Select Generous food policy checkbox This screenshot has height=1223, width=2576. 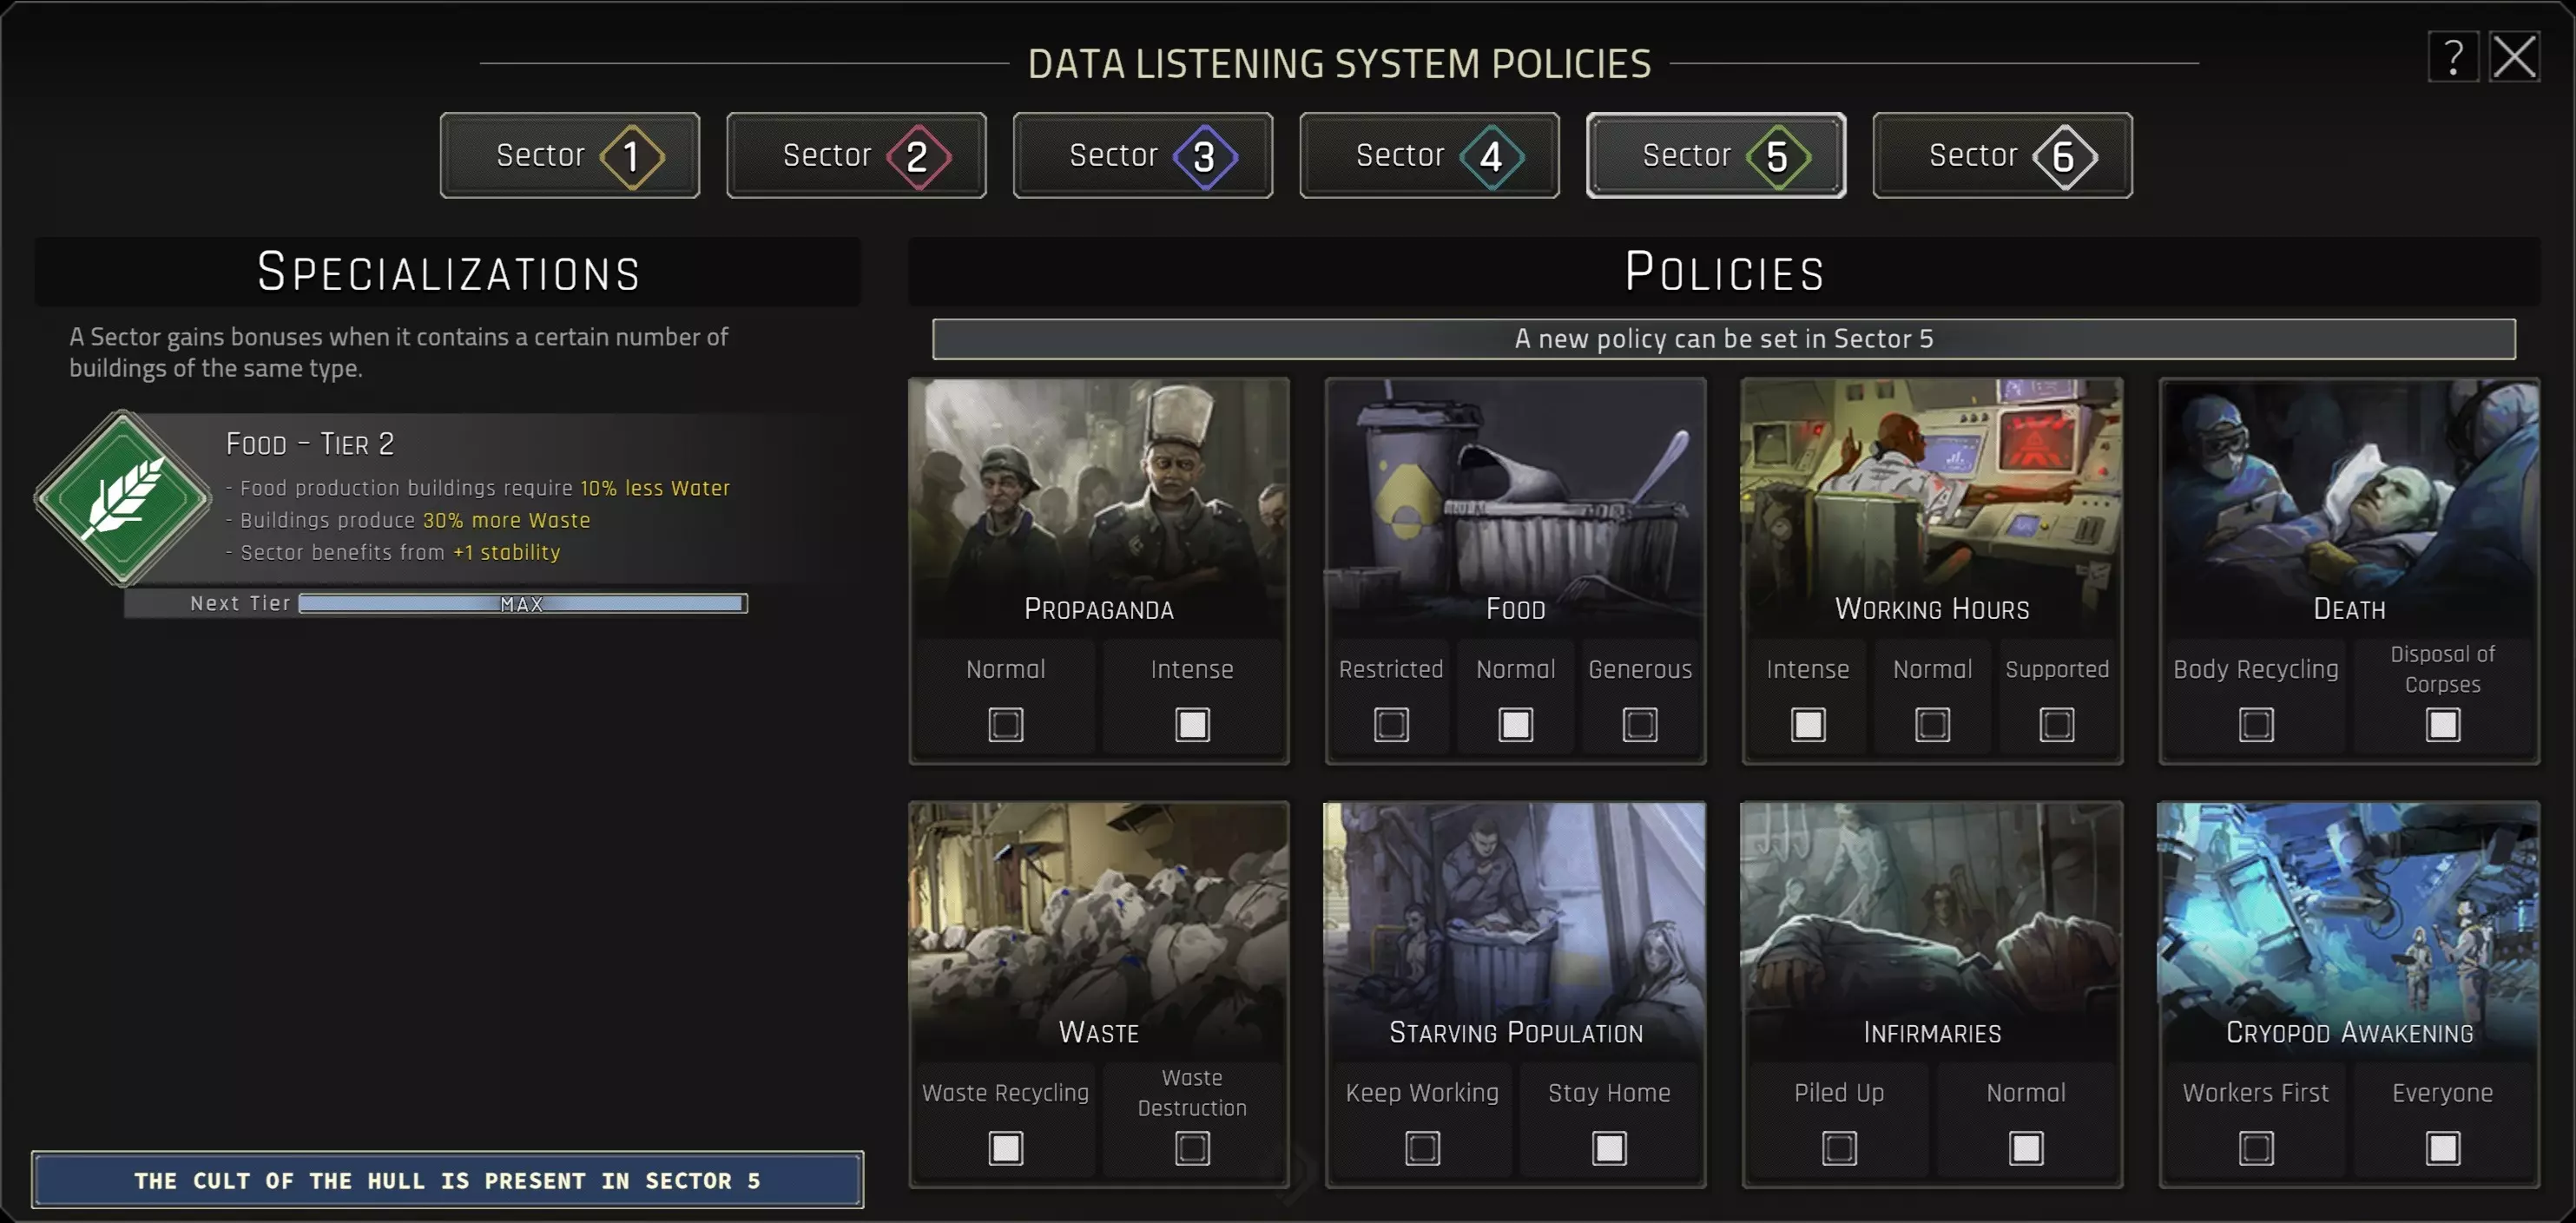click(x=1639, y=724)
